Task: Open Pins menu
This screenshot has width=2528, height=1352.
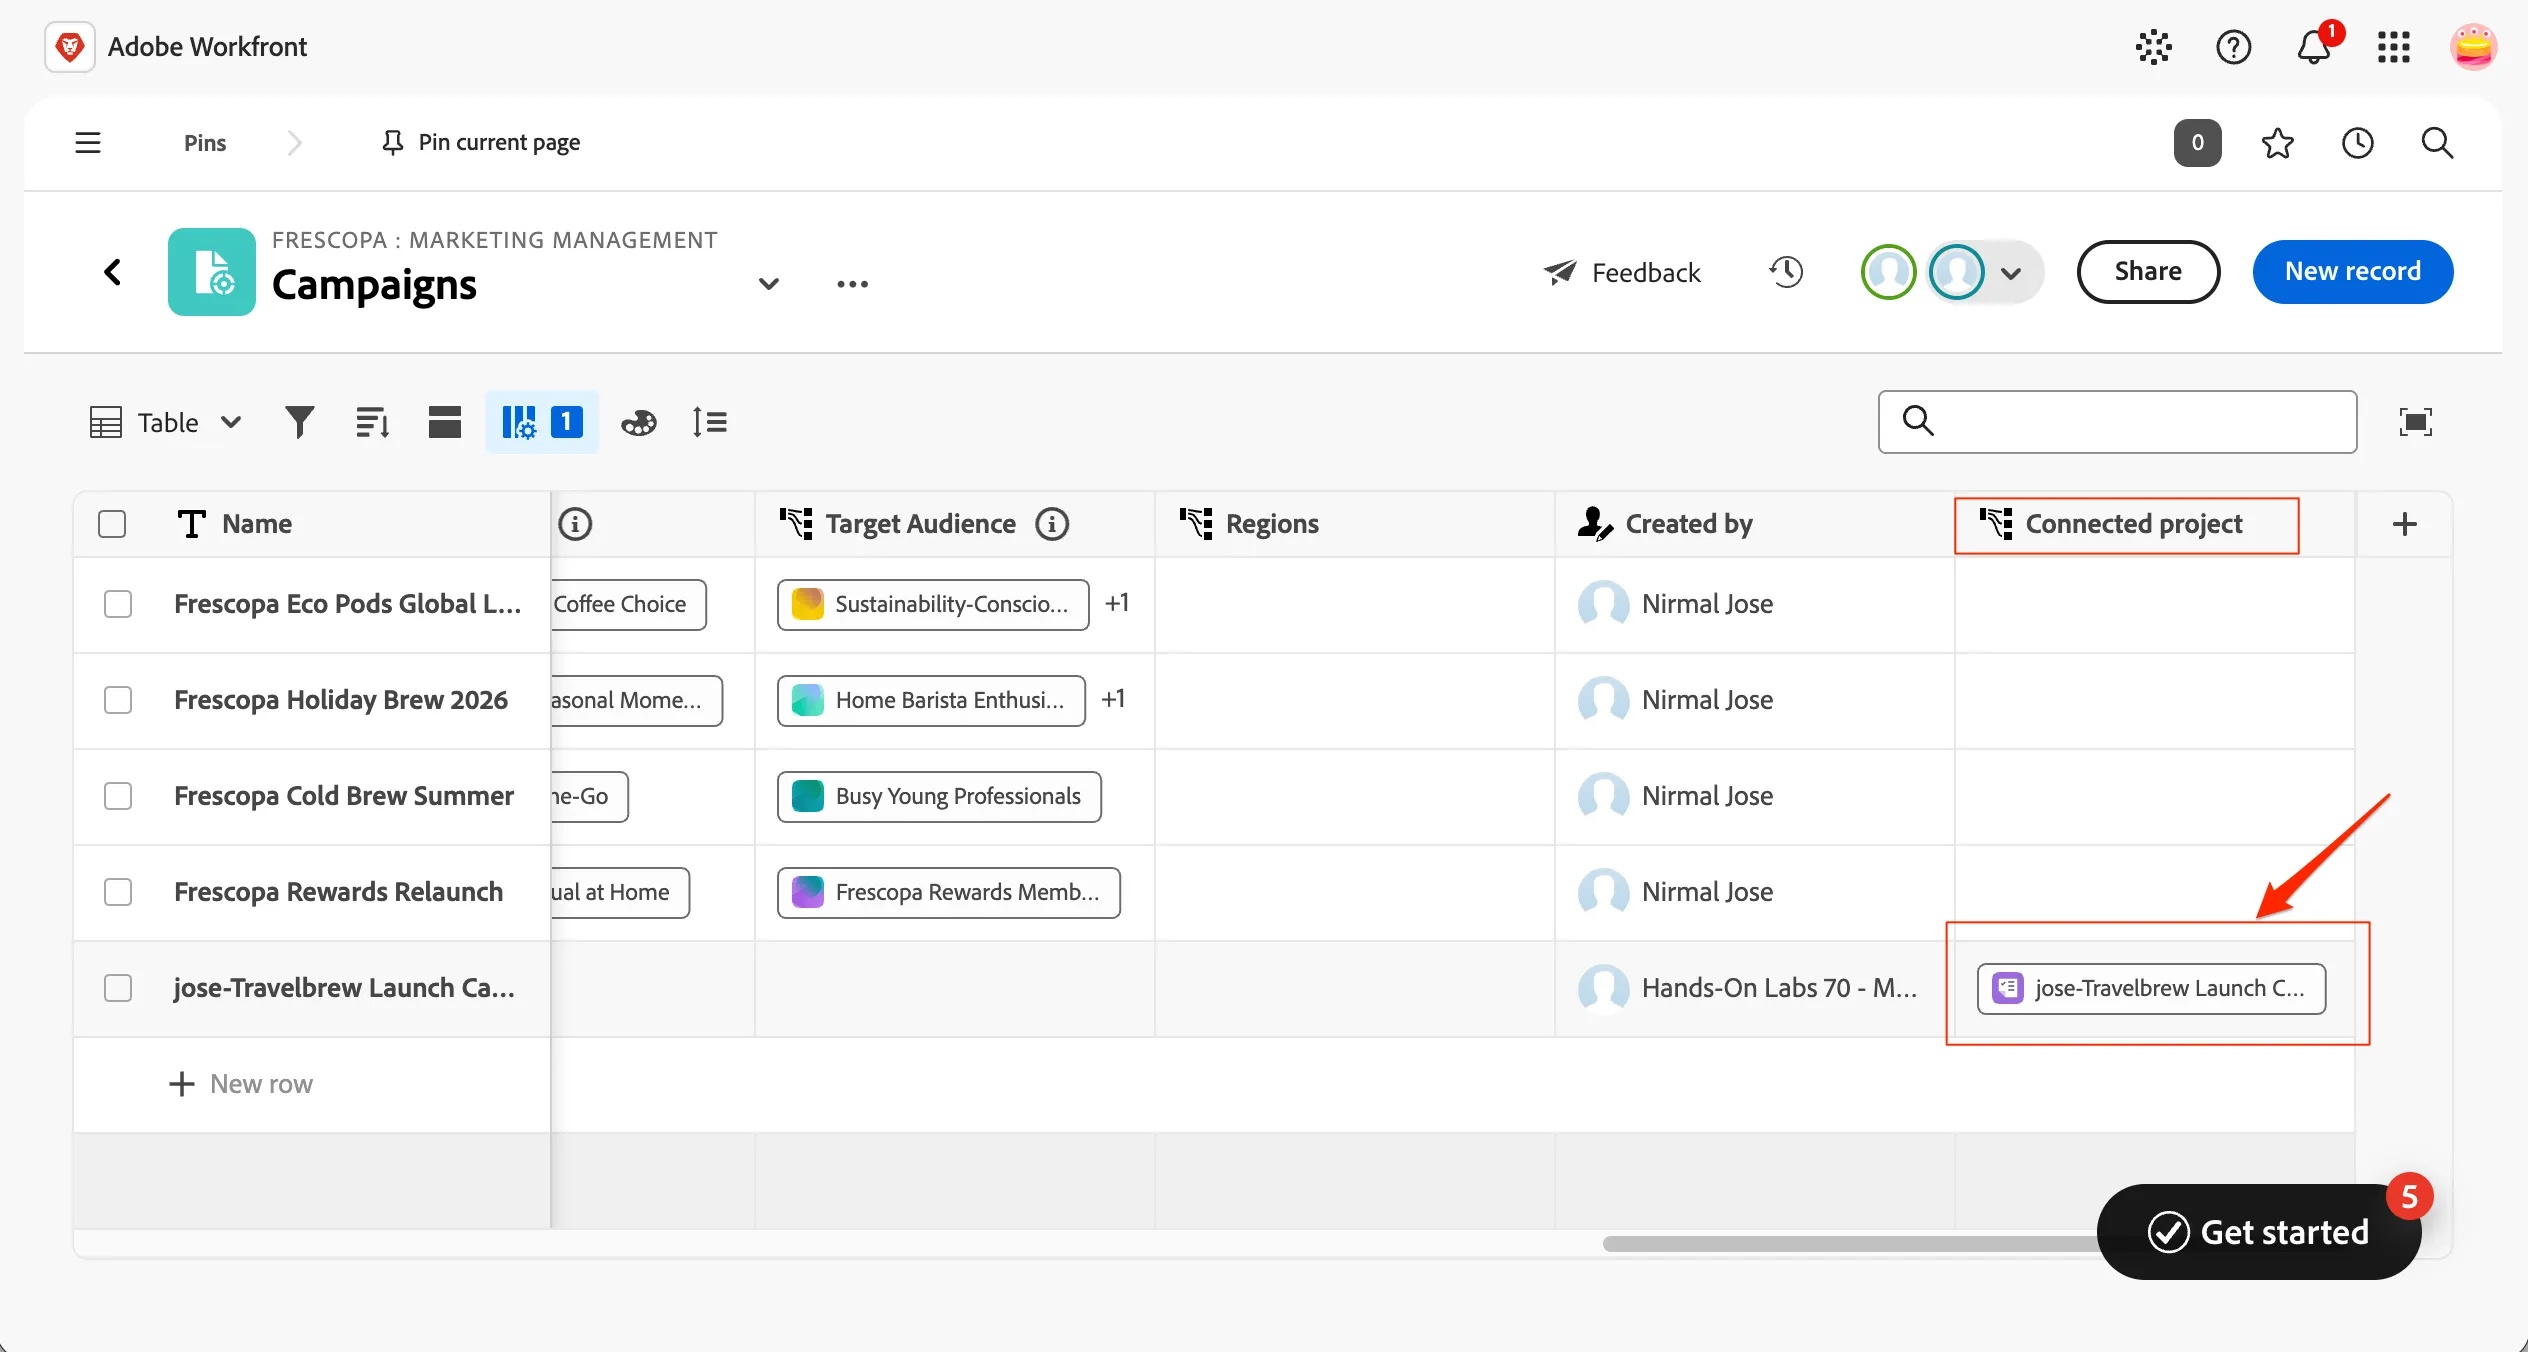Action: pyautogui.click(x=205, y=143)
